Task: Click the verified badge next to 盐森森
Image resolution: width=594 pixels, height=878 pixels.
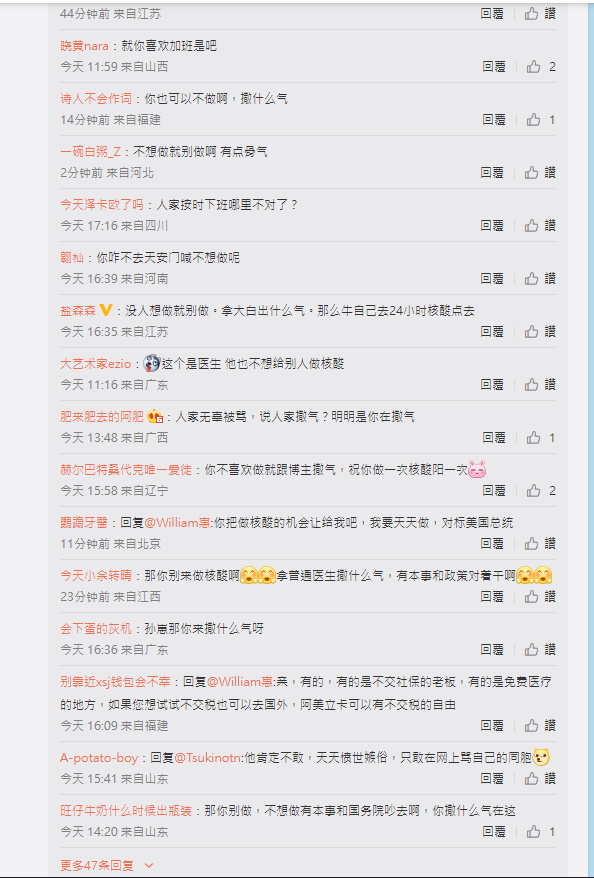Action: (105, 310)
